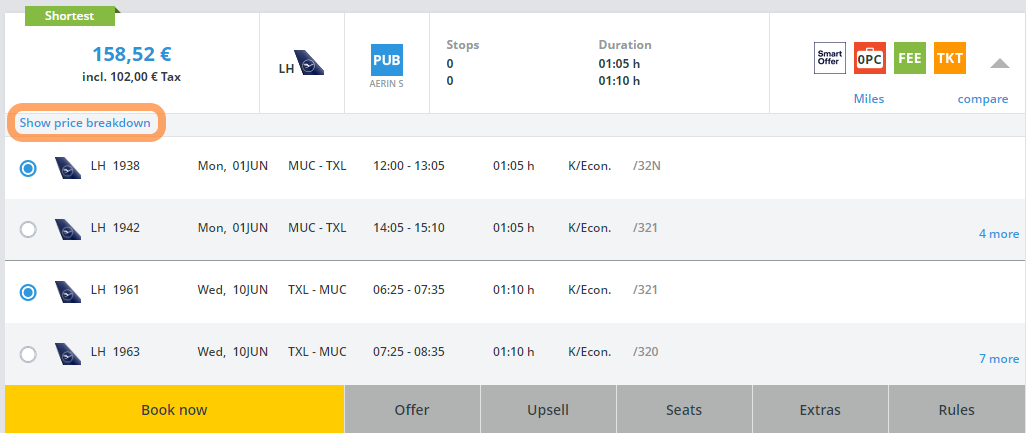Click the Smart Offer icon

pyautogui.click(x=830, y=58)
